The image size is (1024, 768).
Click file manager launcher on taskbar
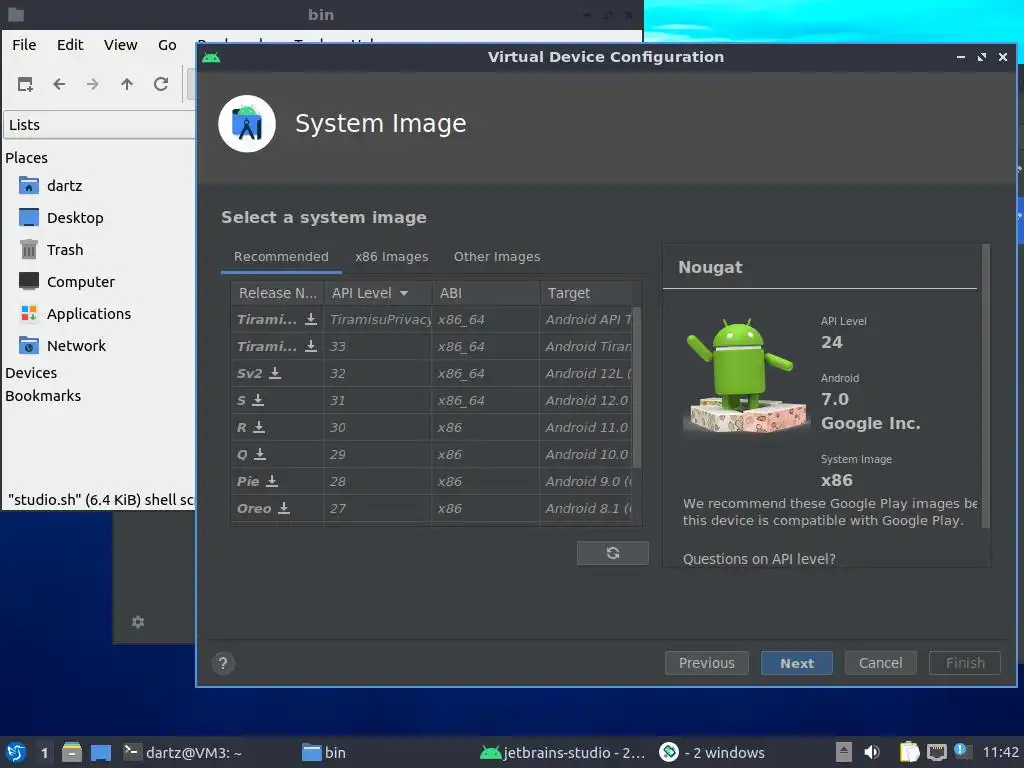click(x=72, y=752)
